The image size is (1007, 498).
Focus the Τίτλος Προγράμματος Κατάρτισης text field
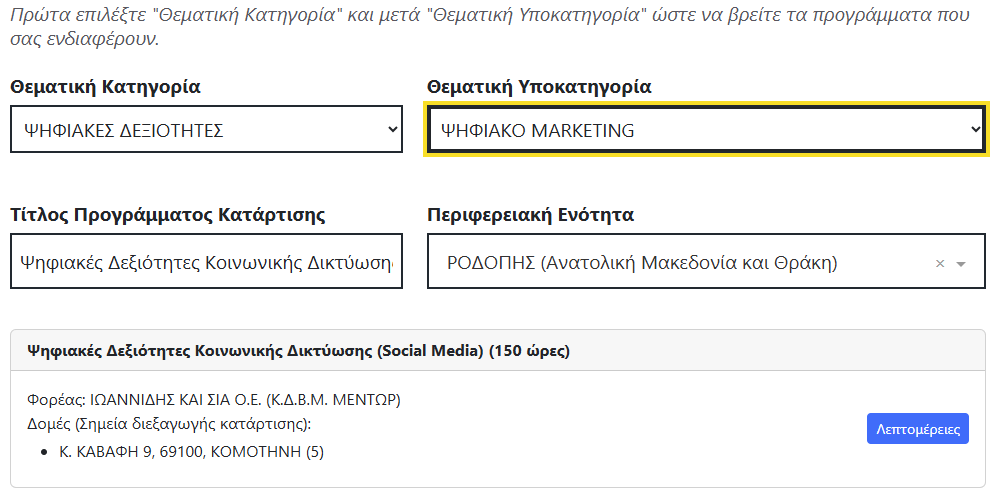coord(206,264)
